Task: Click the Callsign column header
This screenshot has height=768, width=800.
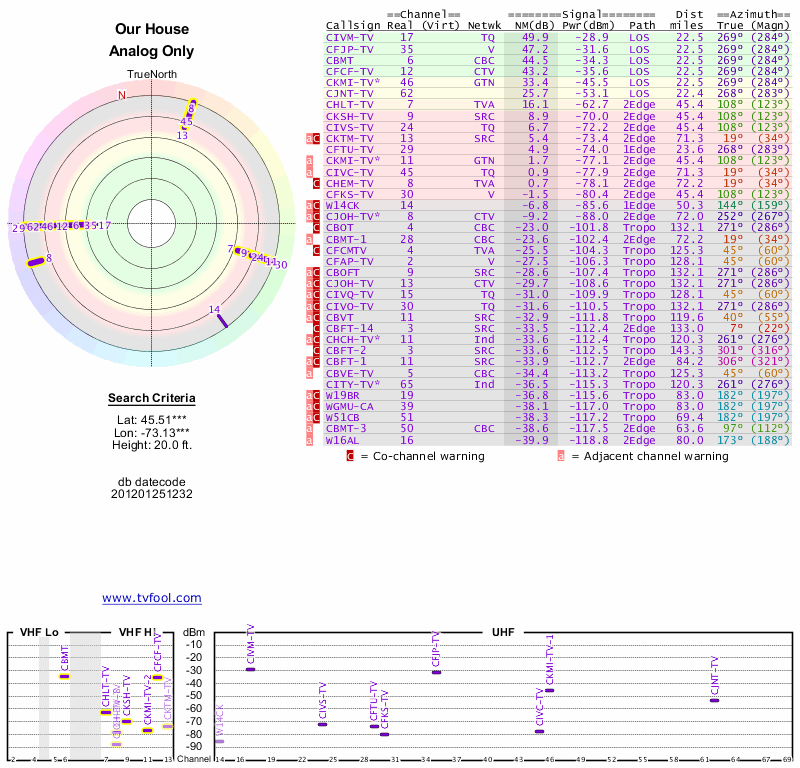Action: pos(353,26)
